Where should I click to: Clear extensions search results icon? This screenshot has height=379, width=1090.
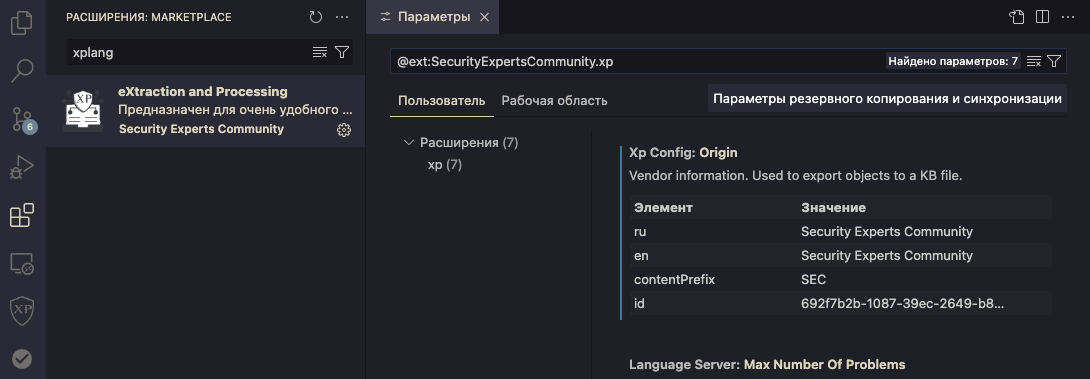[x=320, y=52]
